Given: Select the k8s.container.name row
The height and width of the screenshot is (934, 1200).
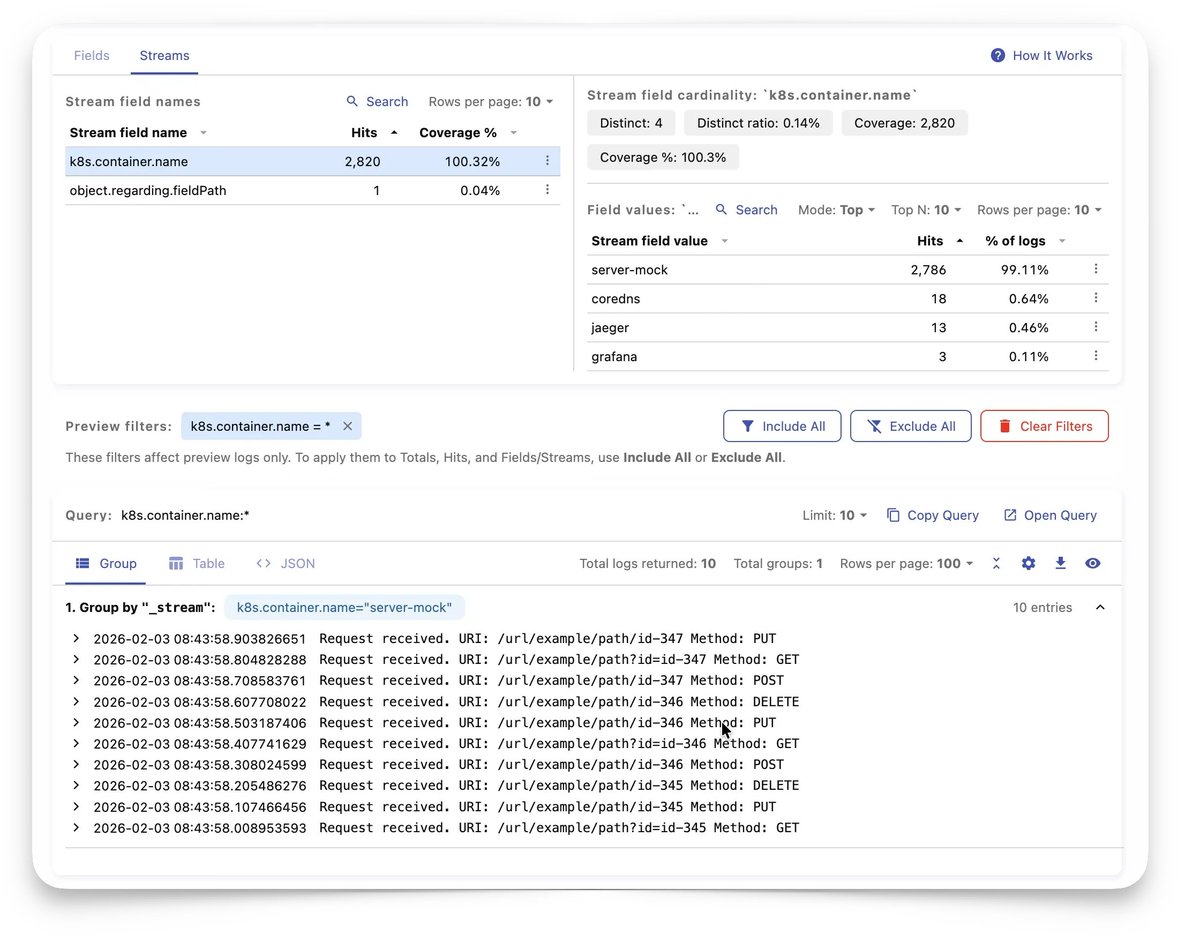Looking at the screenshot, I should [x=313, y=161].
